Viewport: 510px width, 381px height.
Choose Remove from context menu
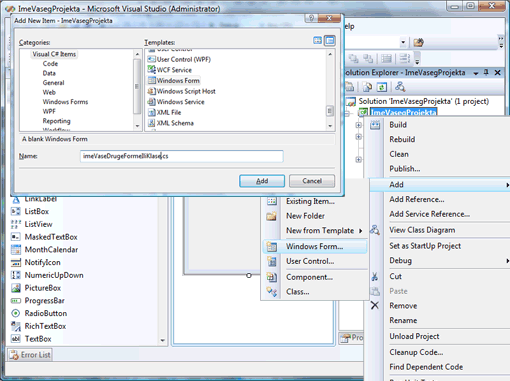coord(403,306)
